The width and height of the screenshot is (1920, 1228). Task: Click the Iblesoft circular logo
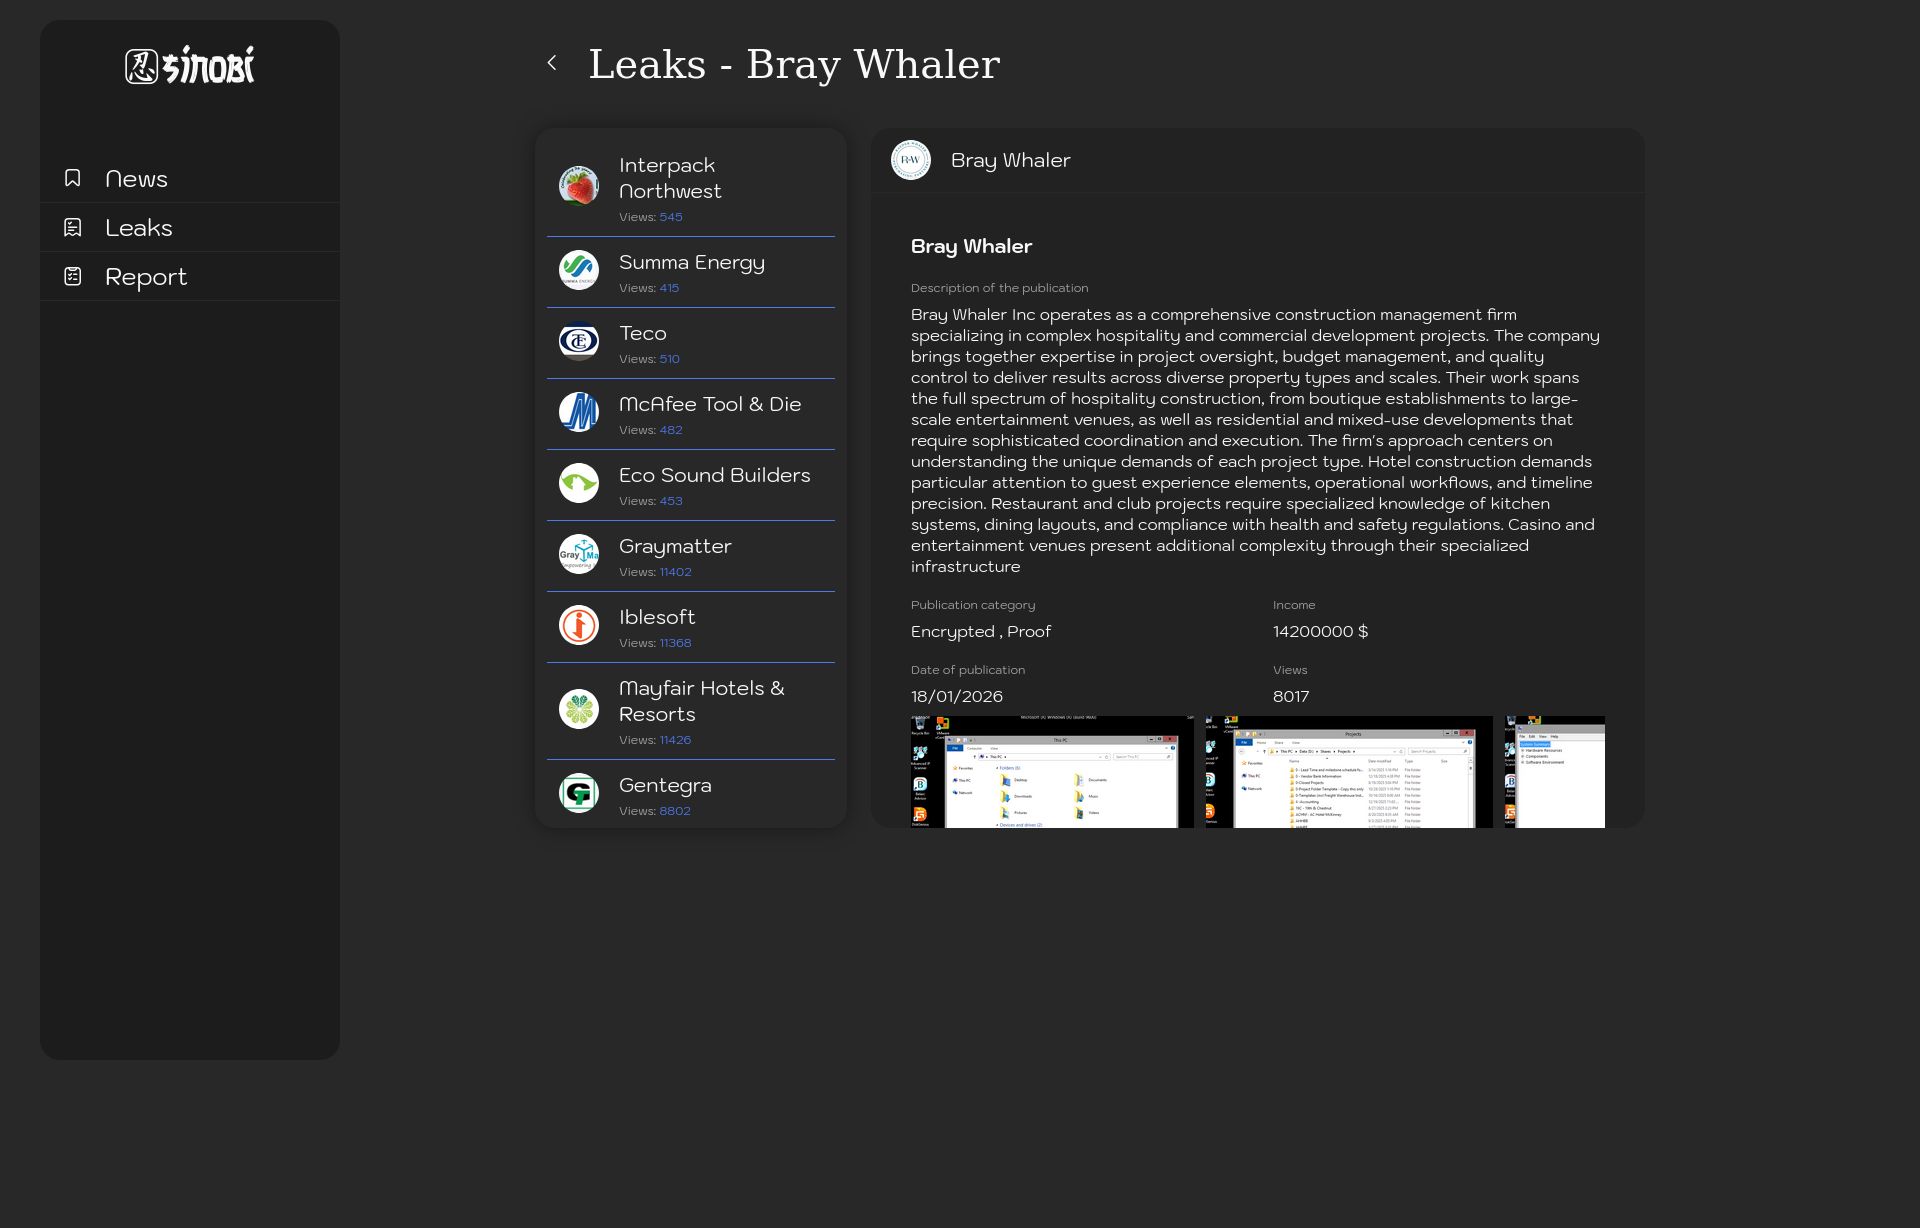(x=579, y=625)
